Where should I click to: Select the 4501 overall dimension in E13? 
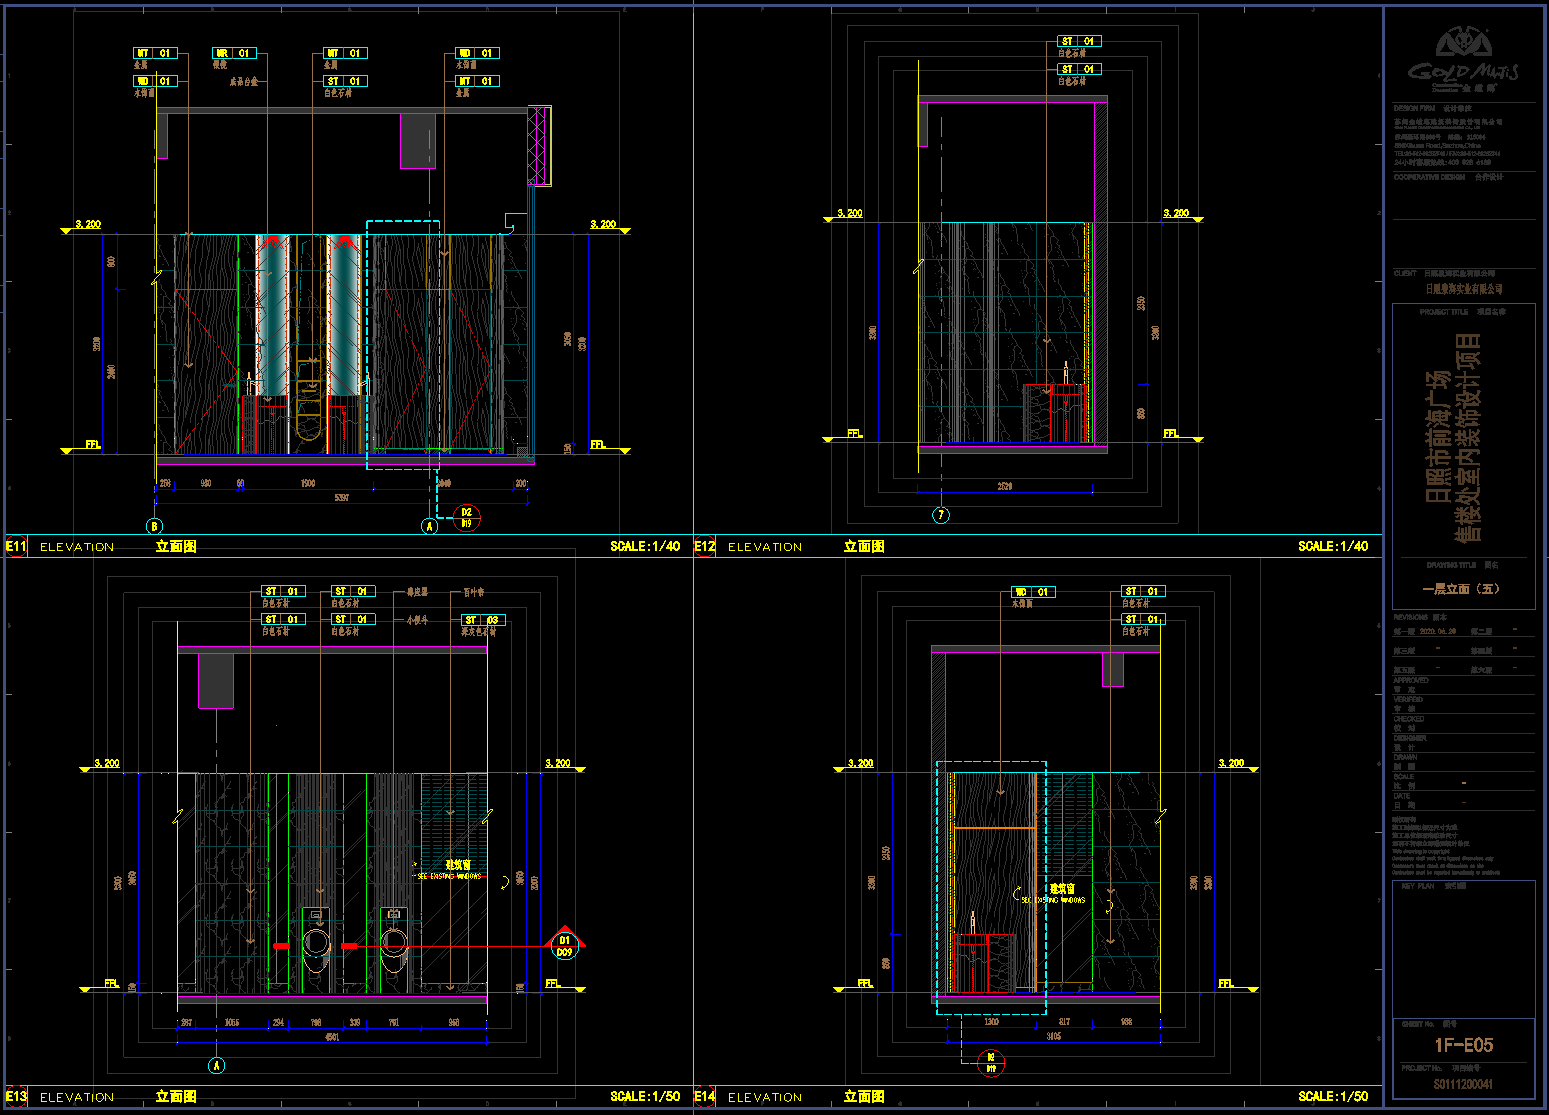332,1037
